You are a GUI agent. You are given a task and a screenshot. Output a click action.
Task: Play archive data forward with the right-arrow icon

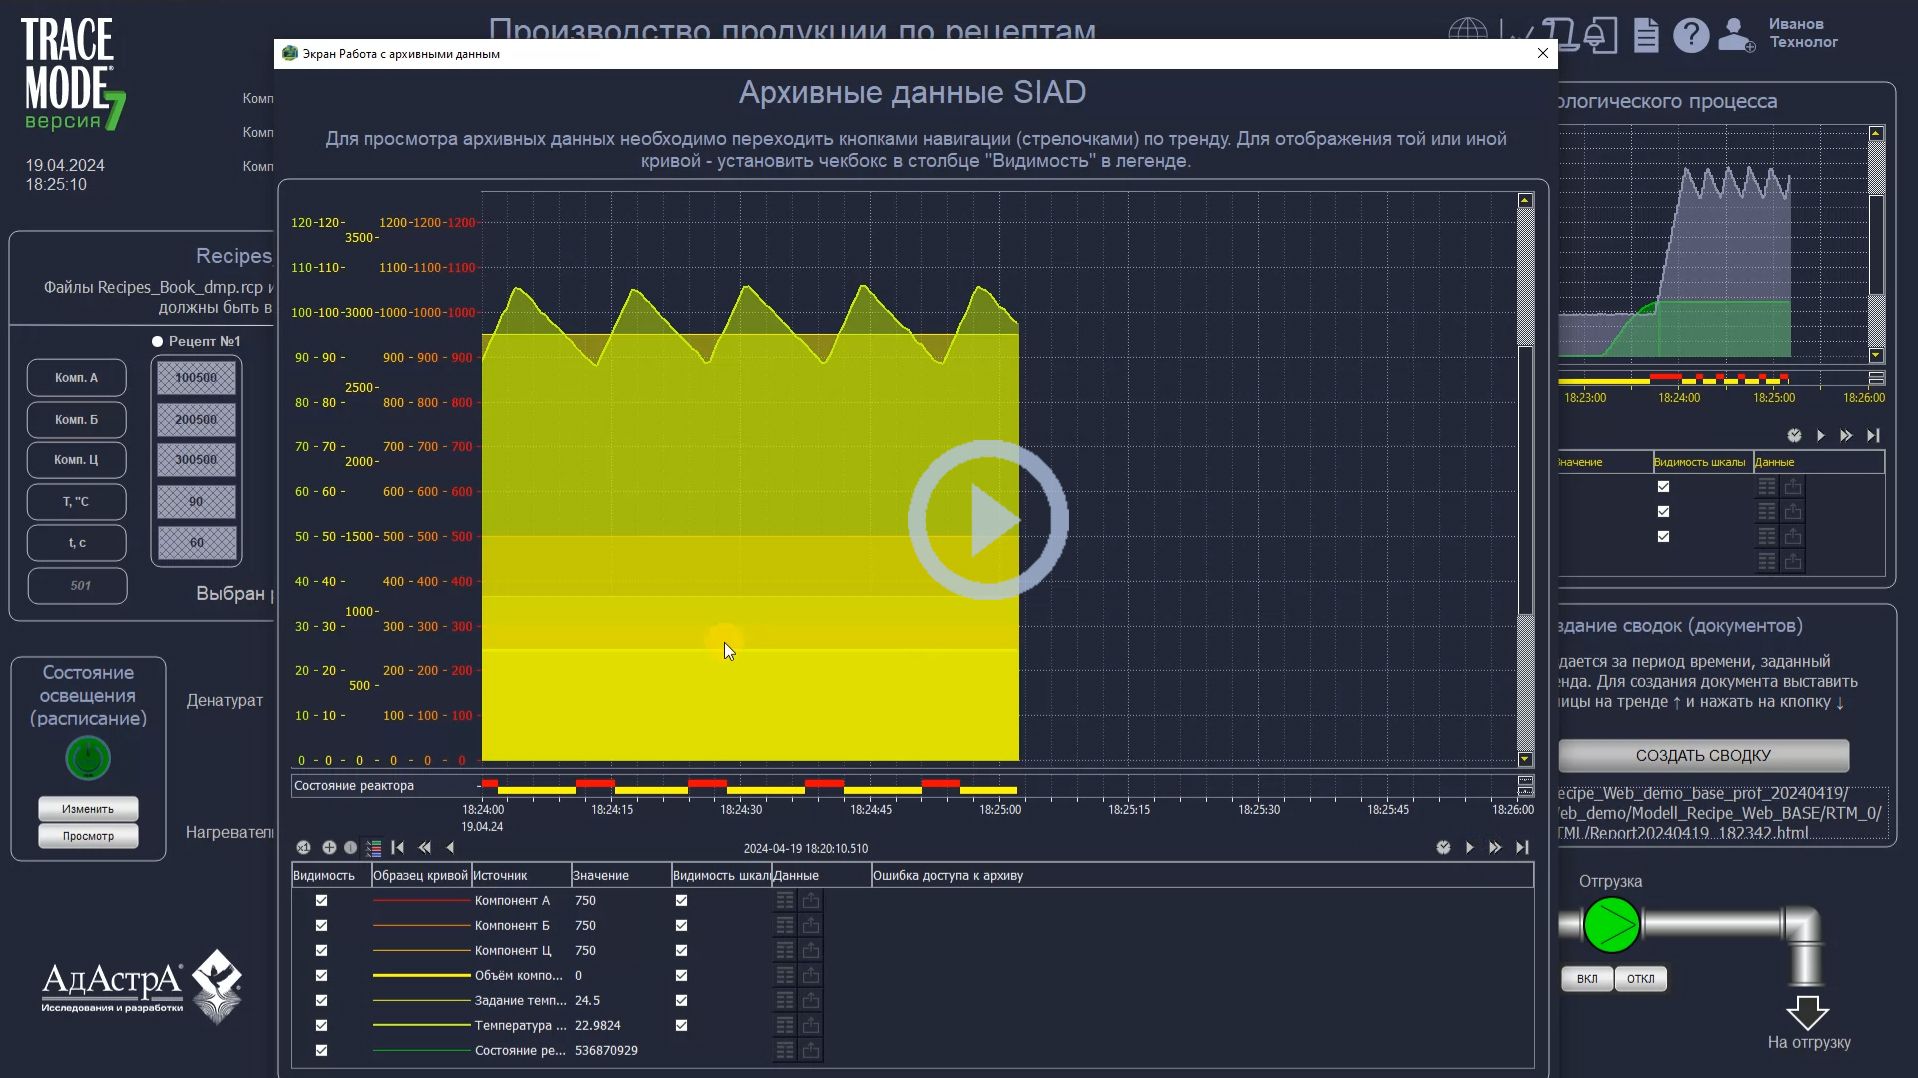(x=1468, y=847)
